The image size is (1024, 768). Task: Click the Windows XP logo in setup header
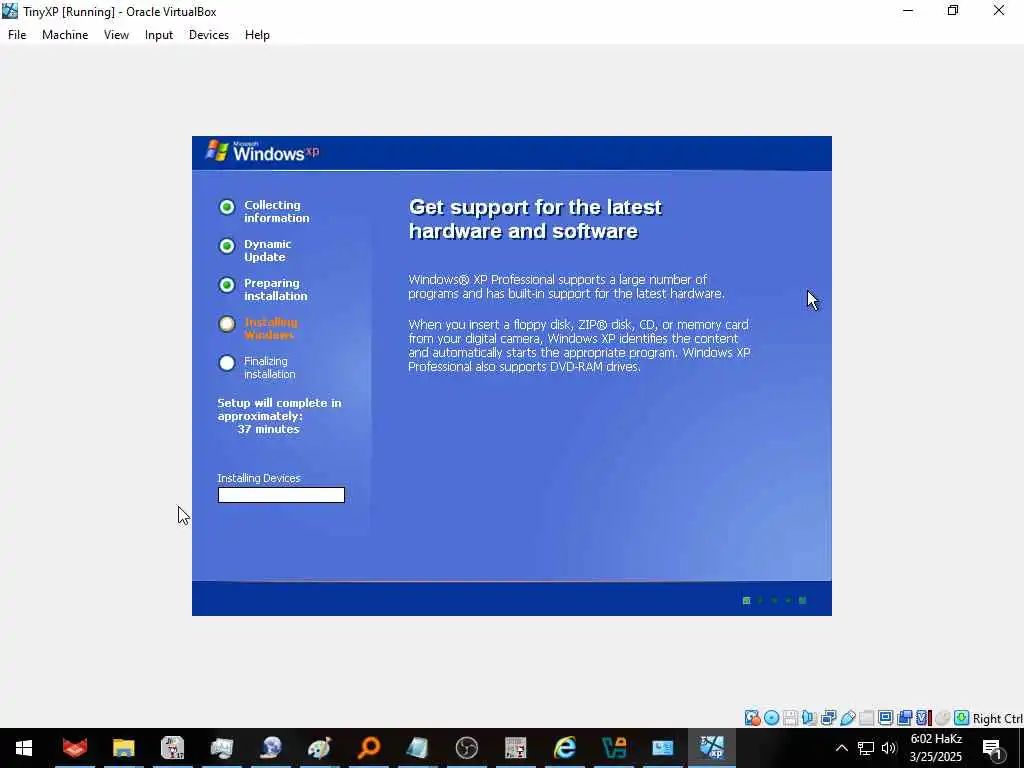click(x=262, y=152)
